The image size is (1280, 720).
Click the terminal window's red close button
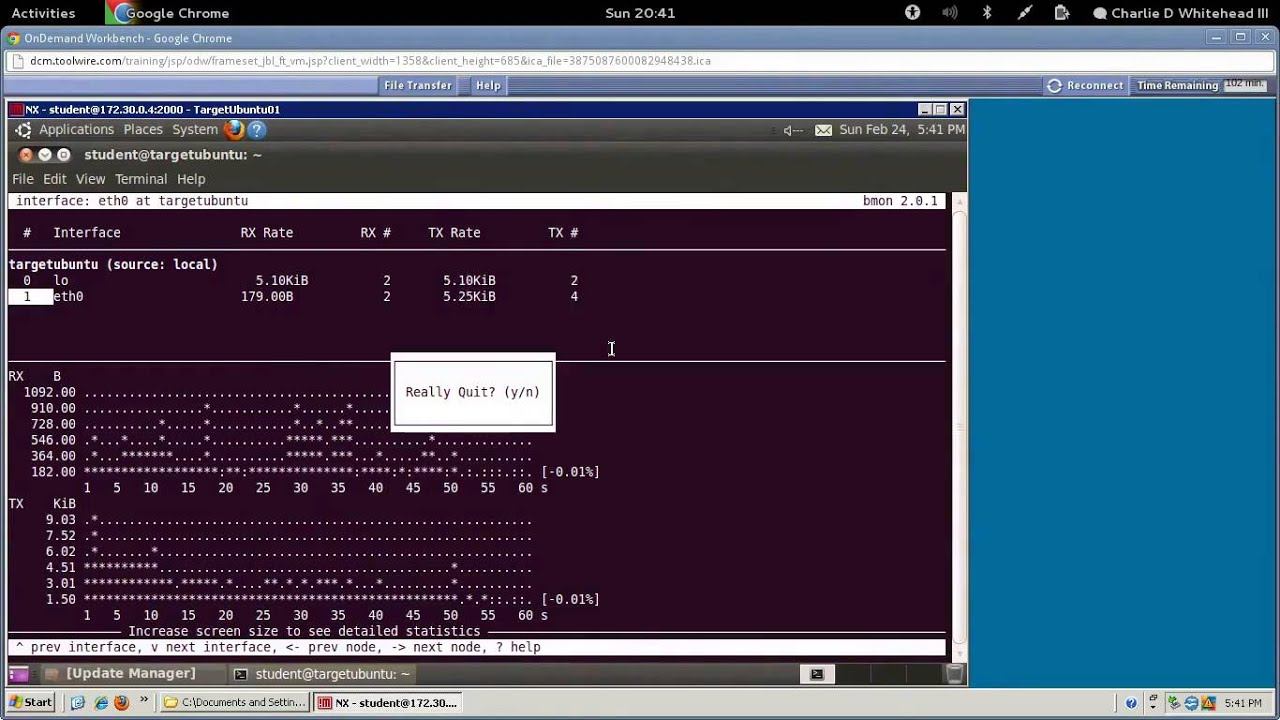tap(26, 155)
